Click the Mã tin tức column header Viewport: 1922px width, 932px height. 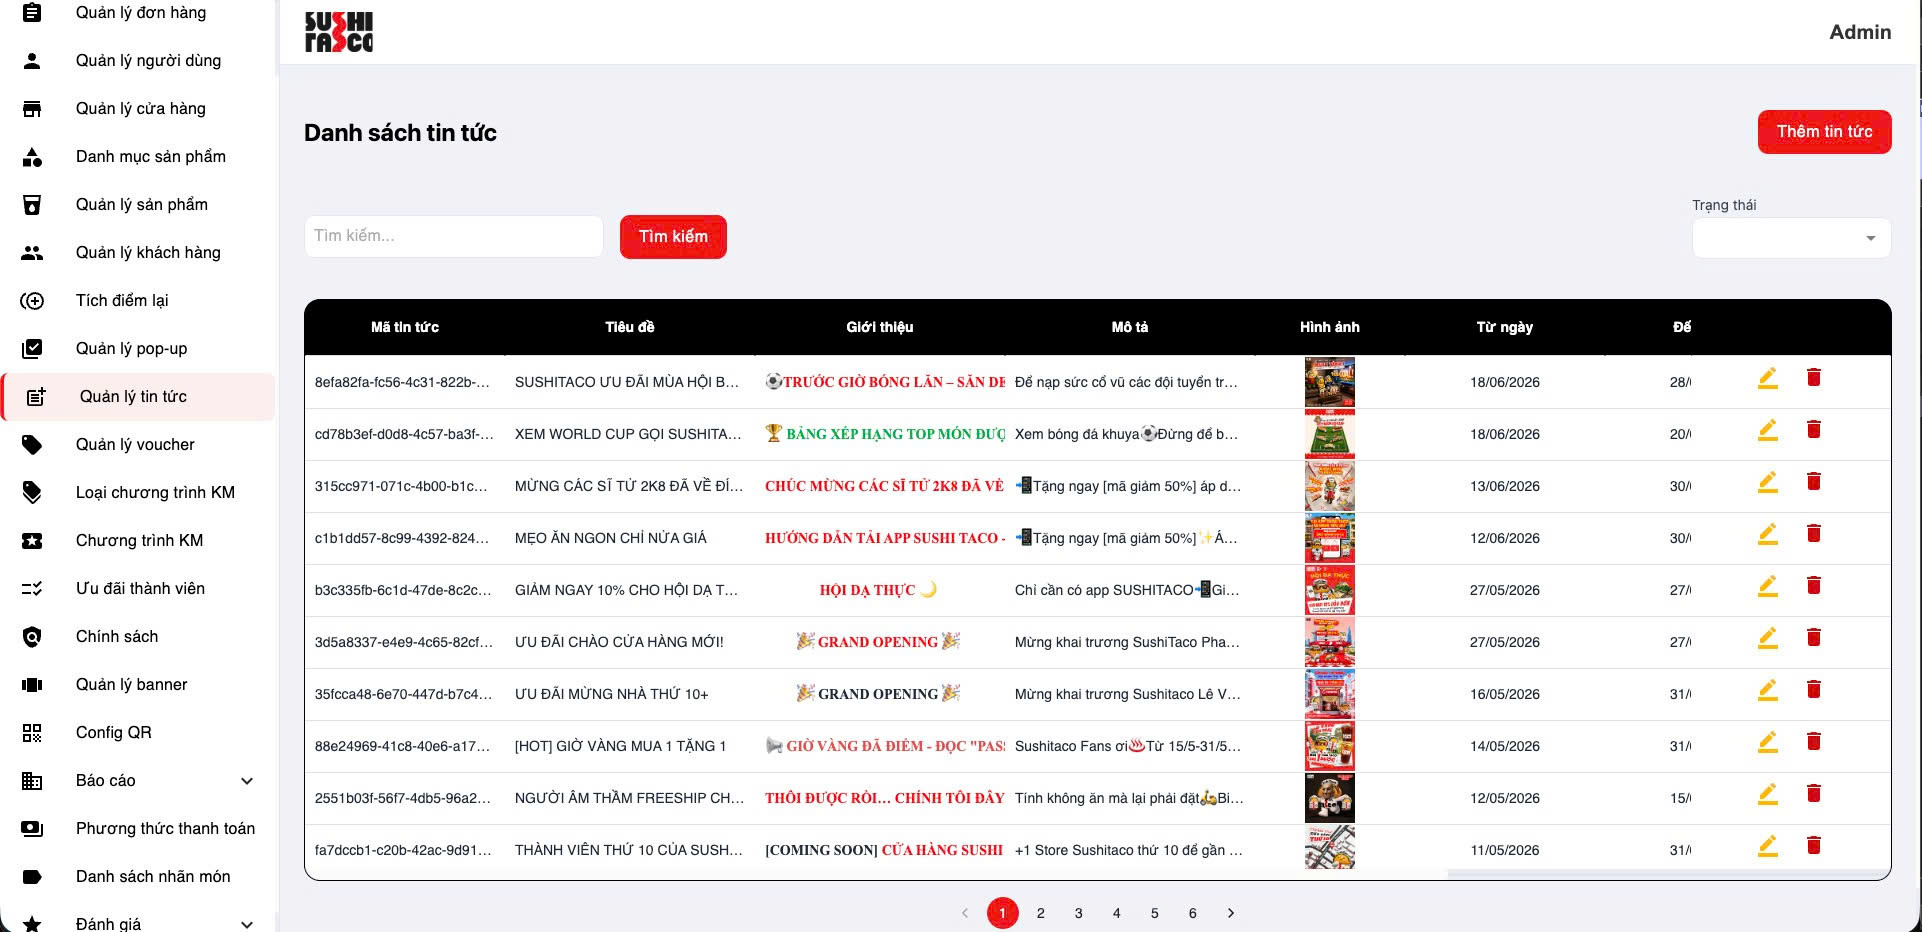pyautogui.click(x=405, y=327)
